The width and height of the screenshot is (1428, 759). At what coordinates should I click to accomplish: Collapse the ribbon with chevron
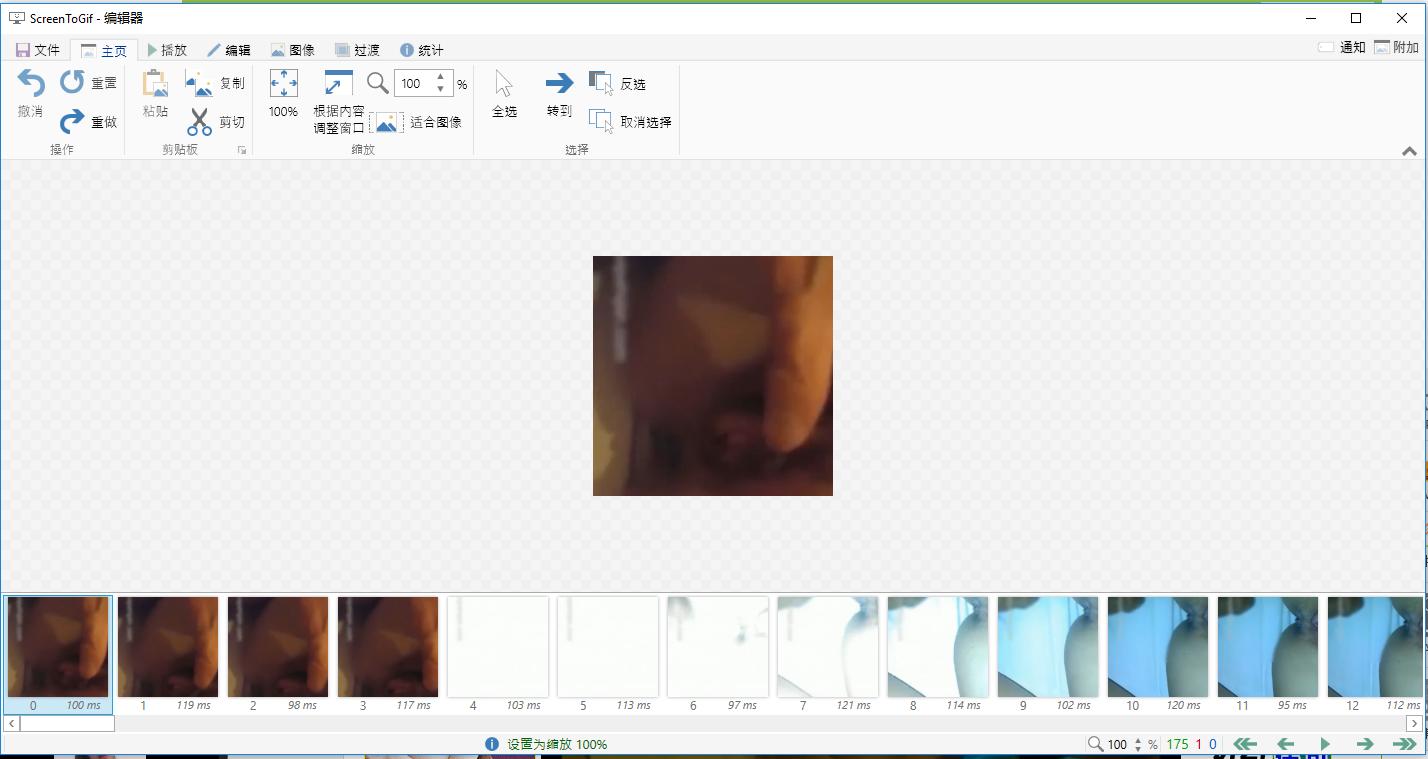(x=1409, y=151)
